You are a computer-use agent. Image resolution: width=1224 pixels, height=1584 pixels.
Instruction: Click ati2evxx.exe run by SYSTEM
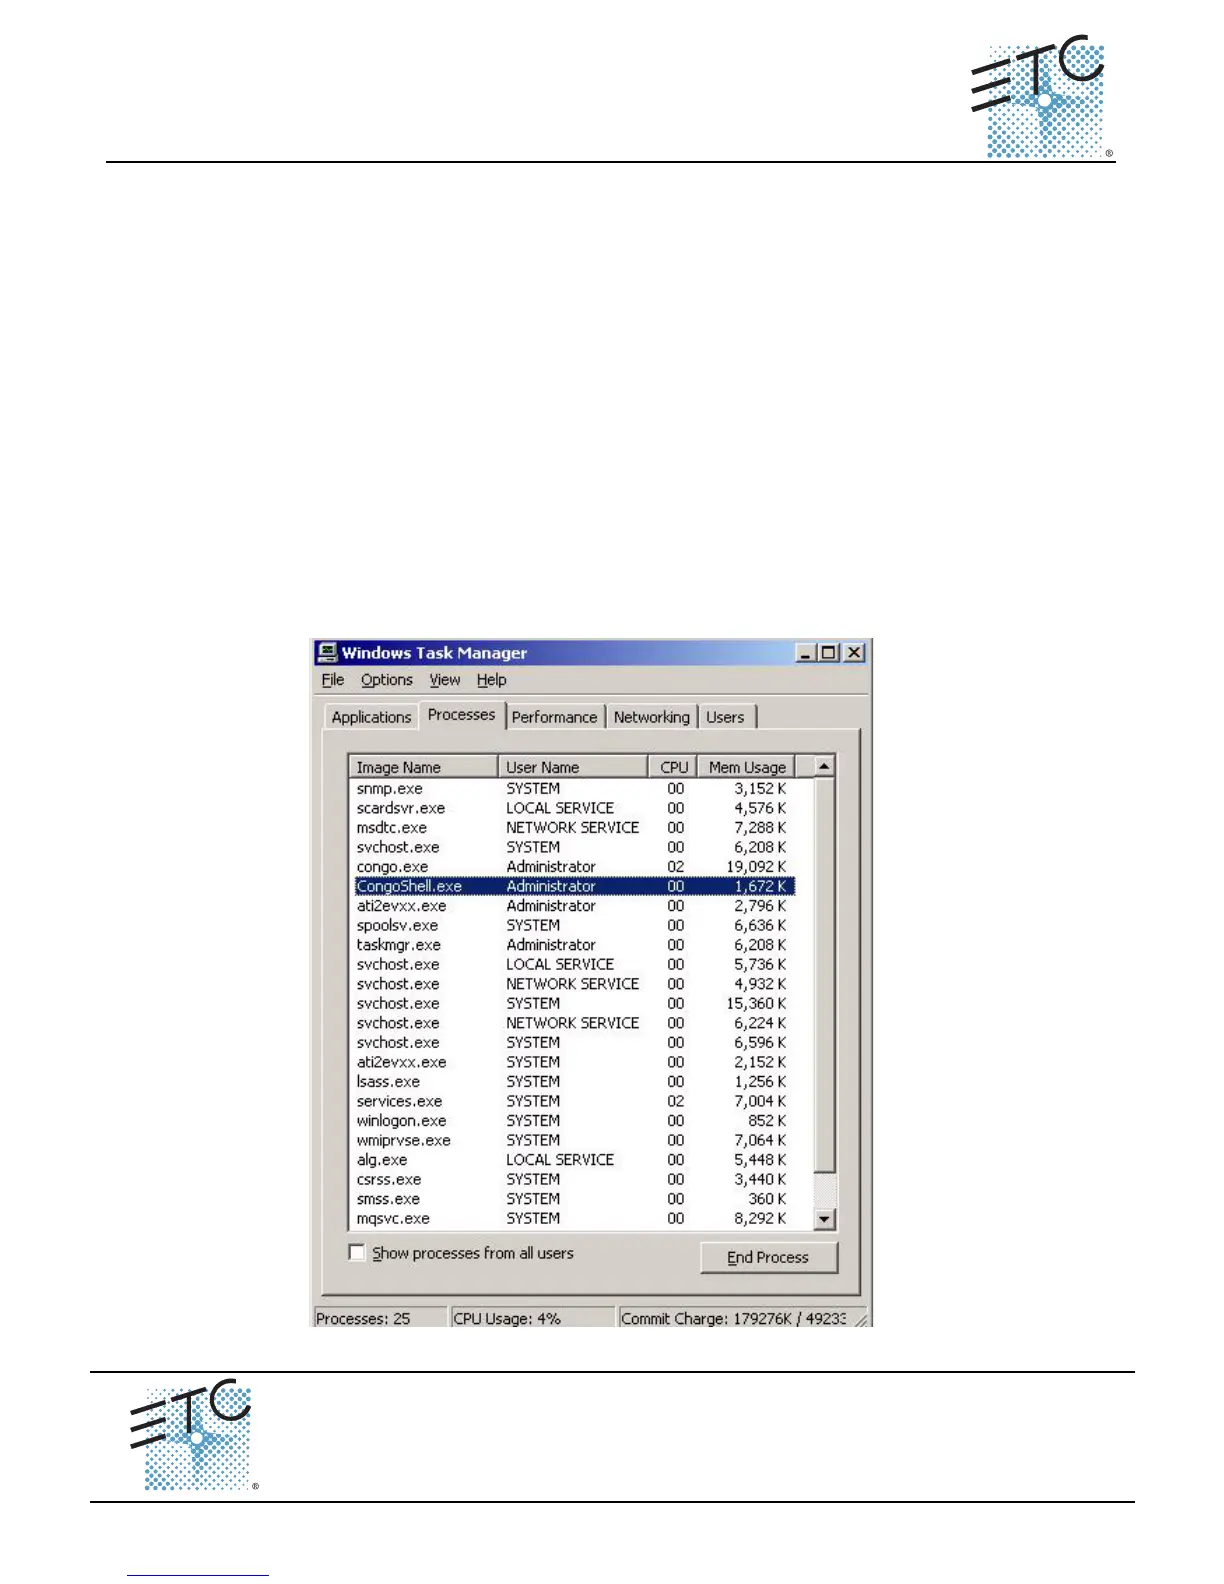pyautogui.click(x=572, y=1062)
